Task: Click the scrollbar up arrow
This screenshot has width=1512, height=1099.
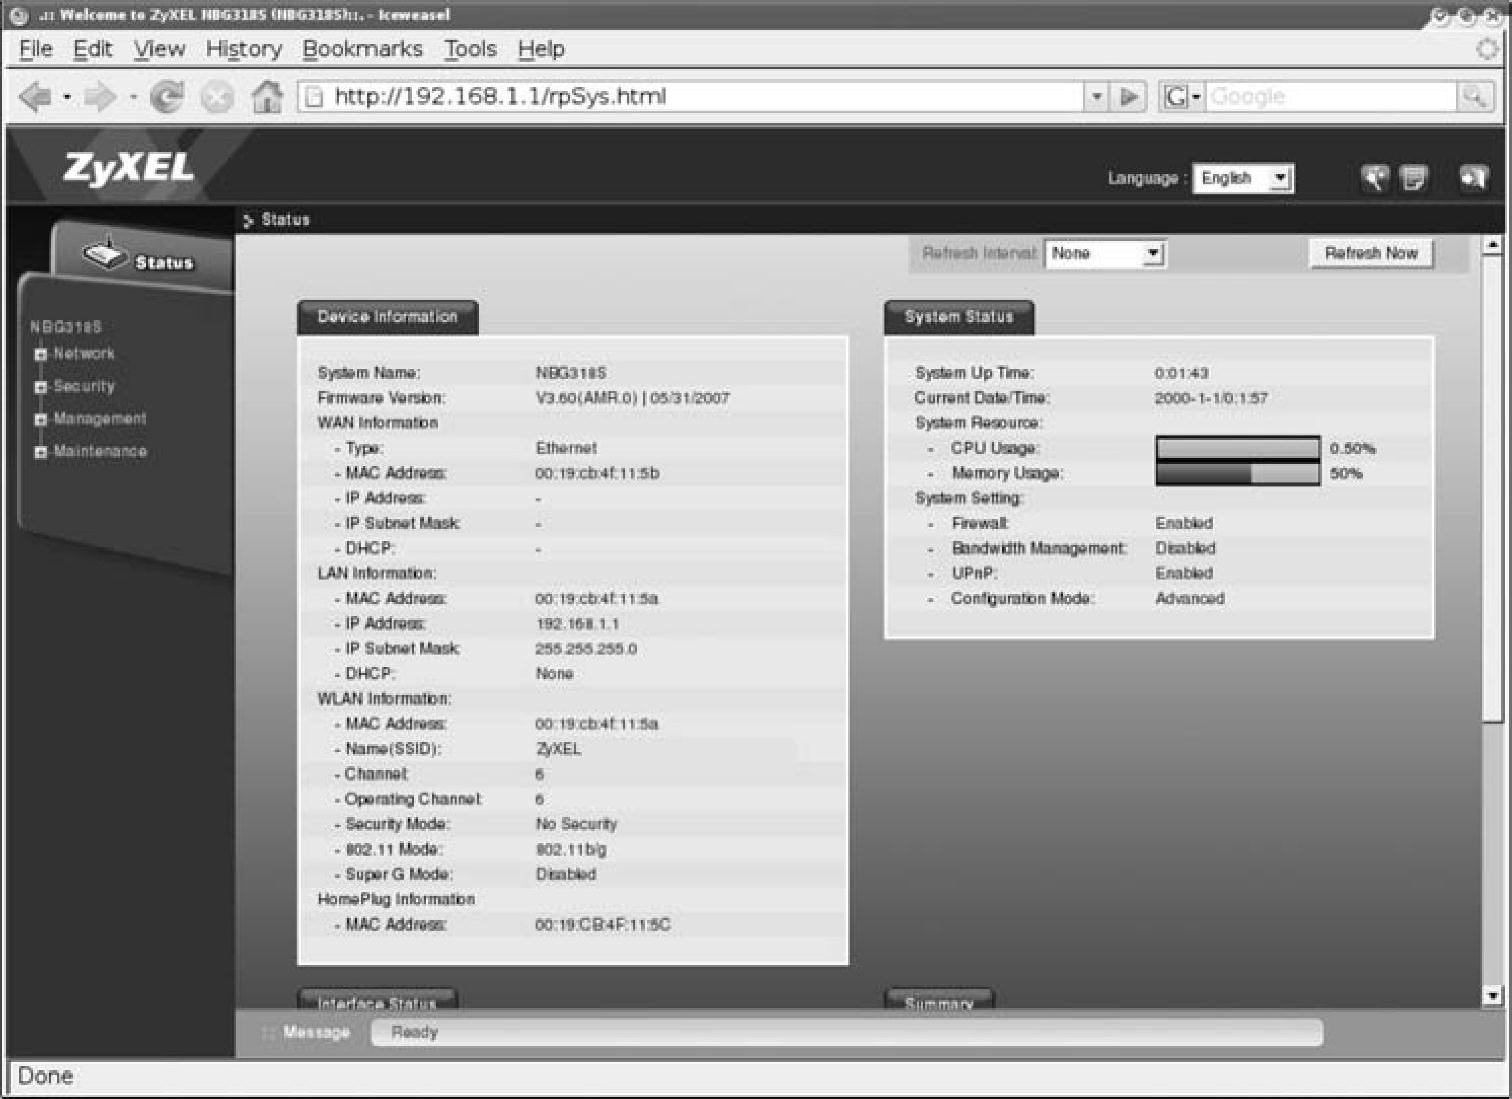Action: coord(1492,245)
